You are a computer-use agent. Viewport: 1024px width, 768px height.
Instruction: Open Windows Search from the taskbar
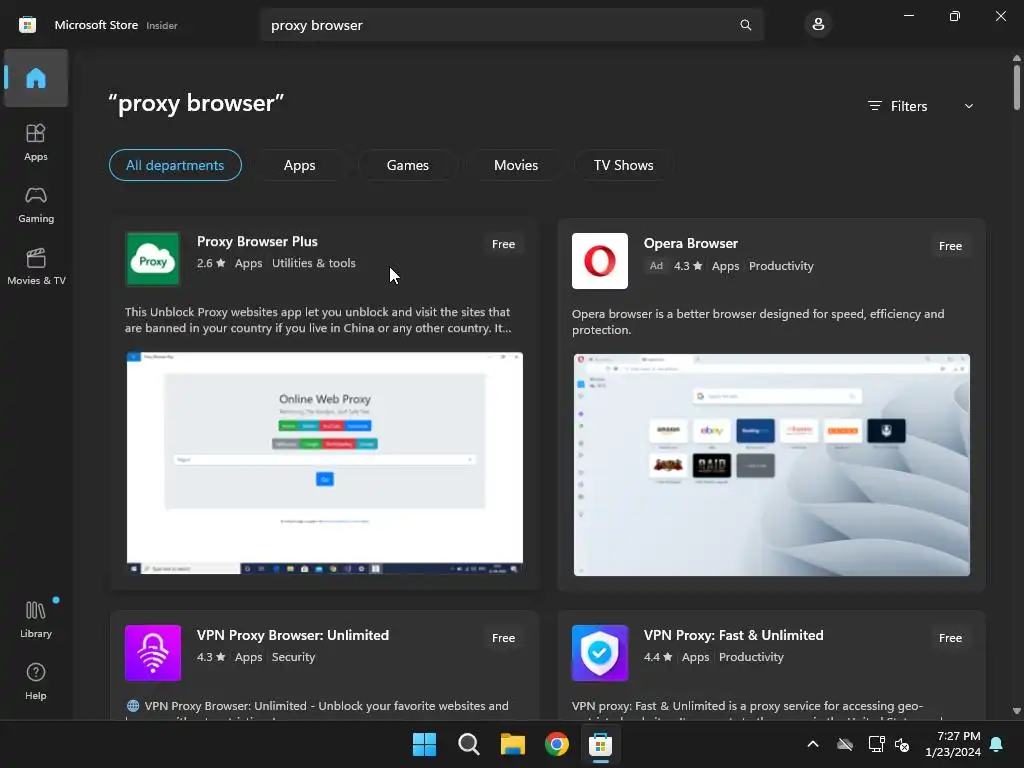pyautogui.click(x=468, y=744)
